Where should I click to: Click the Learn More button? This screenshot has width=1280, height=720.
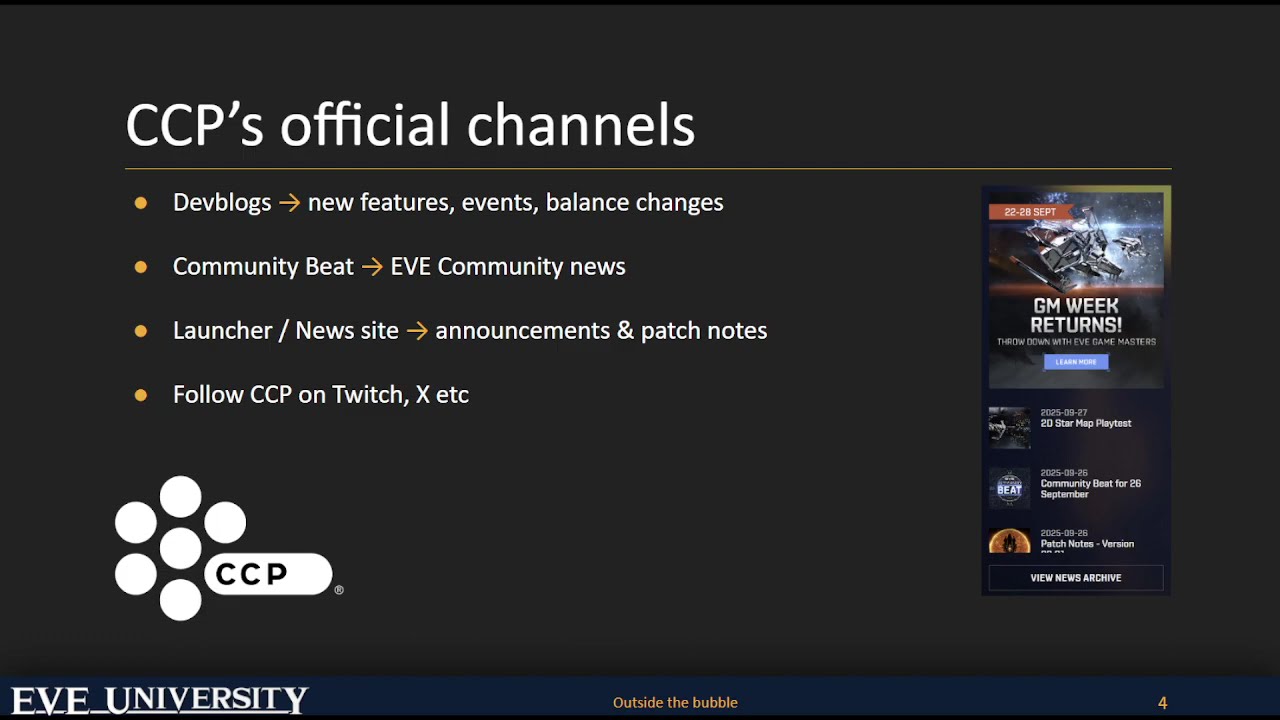pos(1076,362)
